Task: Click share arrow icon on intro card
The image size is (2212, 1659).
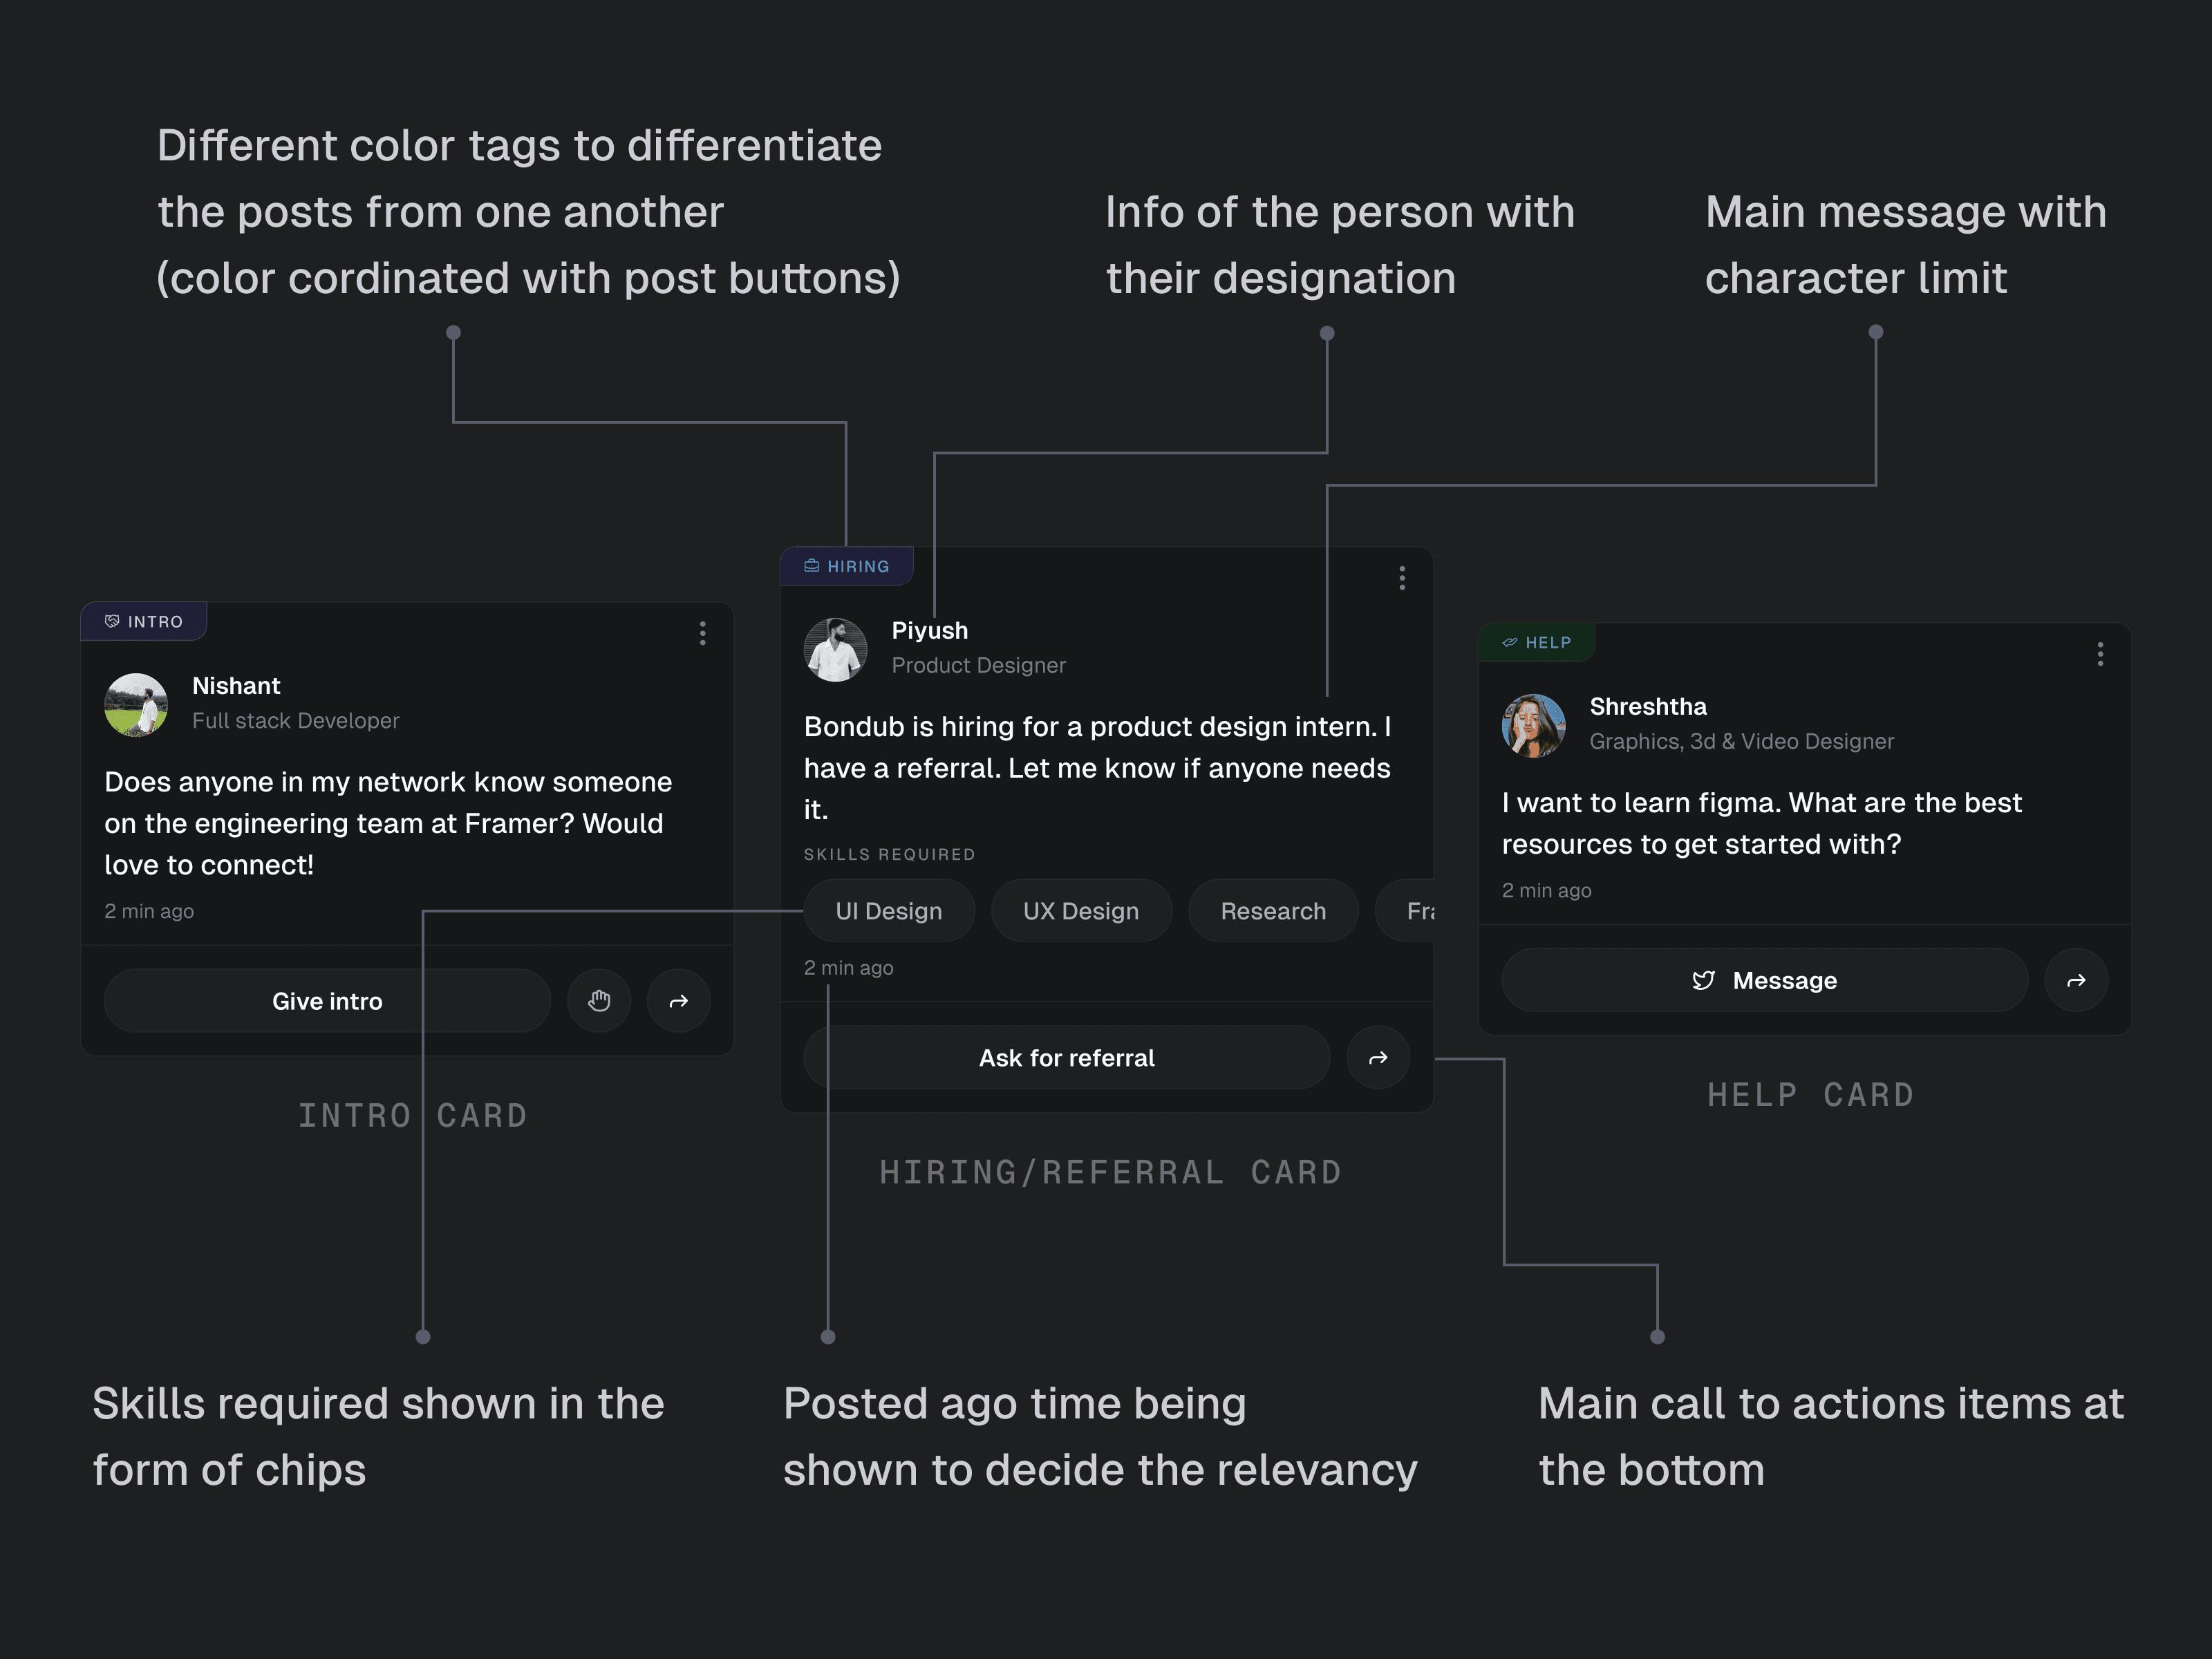Action: click(x=679, y=1001)
